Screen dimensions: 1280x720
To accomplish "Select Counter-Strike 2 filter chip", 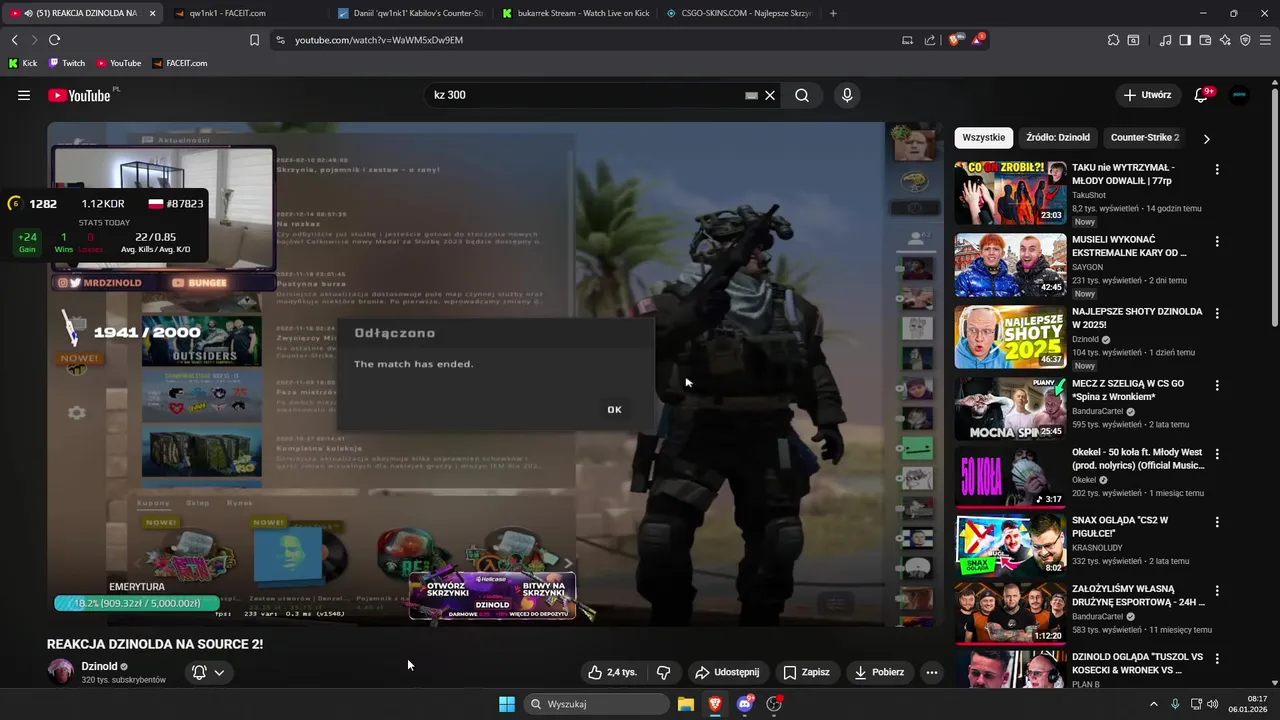I will point(1145,138).
